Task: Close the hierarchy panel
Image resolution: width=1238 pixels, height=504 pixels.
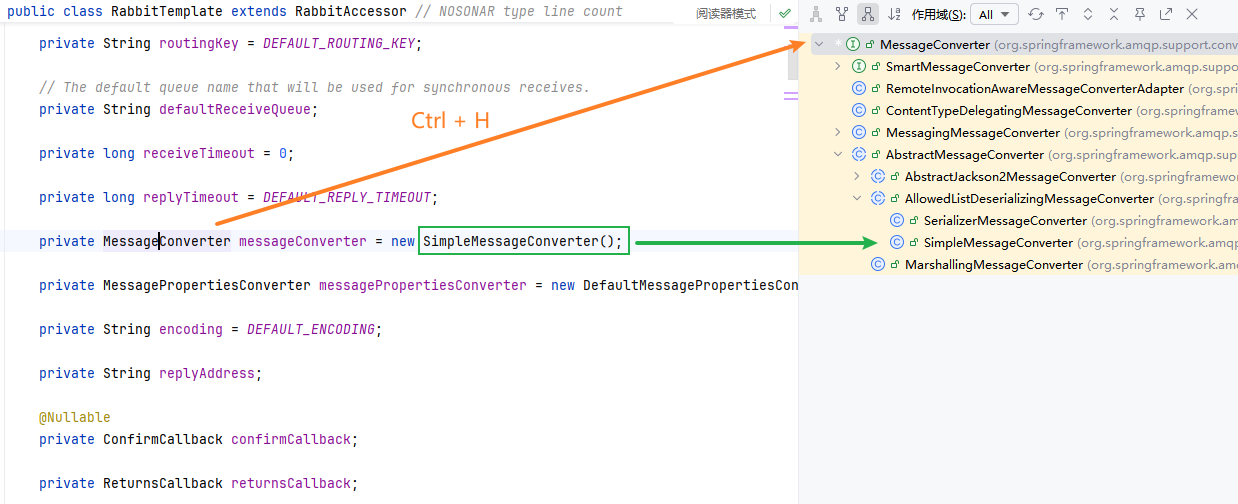Action: click(1192, 14)
